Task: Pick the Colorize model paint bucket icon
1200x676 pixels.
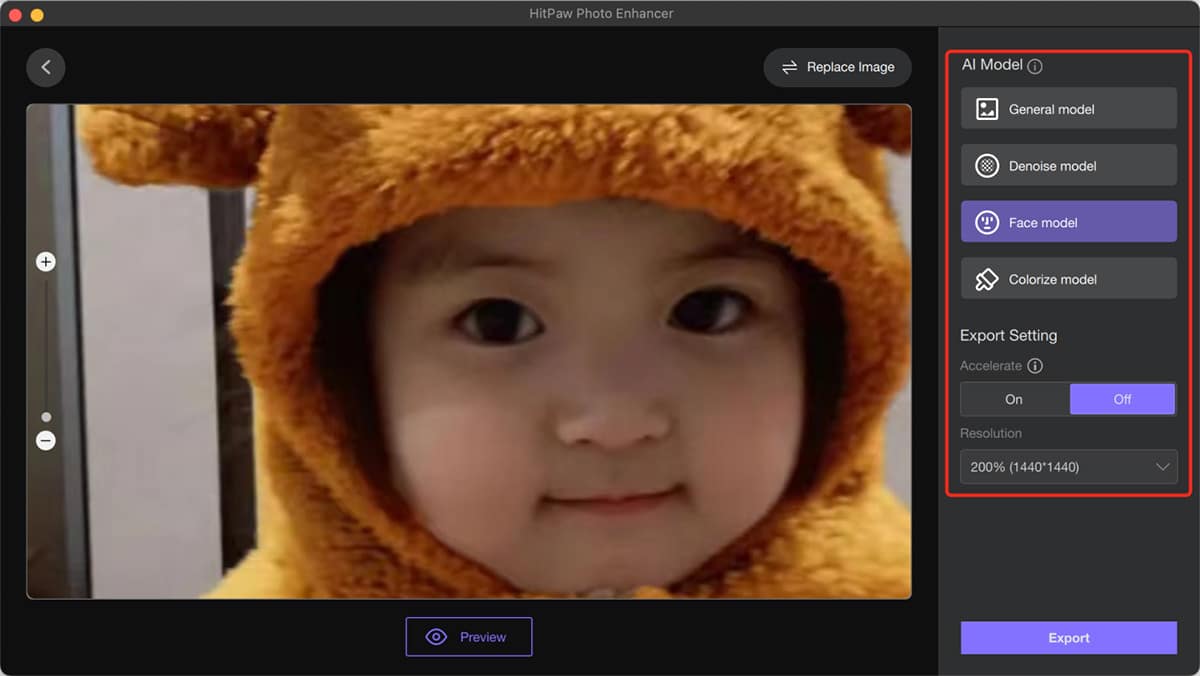Action: pyautogui.click(x=987, y=279)
